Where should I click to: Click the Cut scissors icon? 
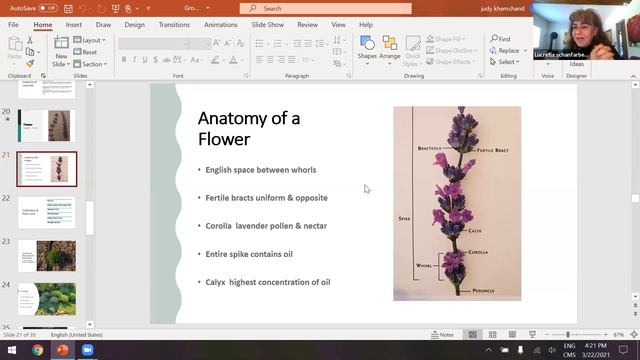pos(30,40)
